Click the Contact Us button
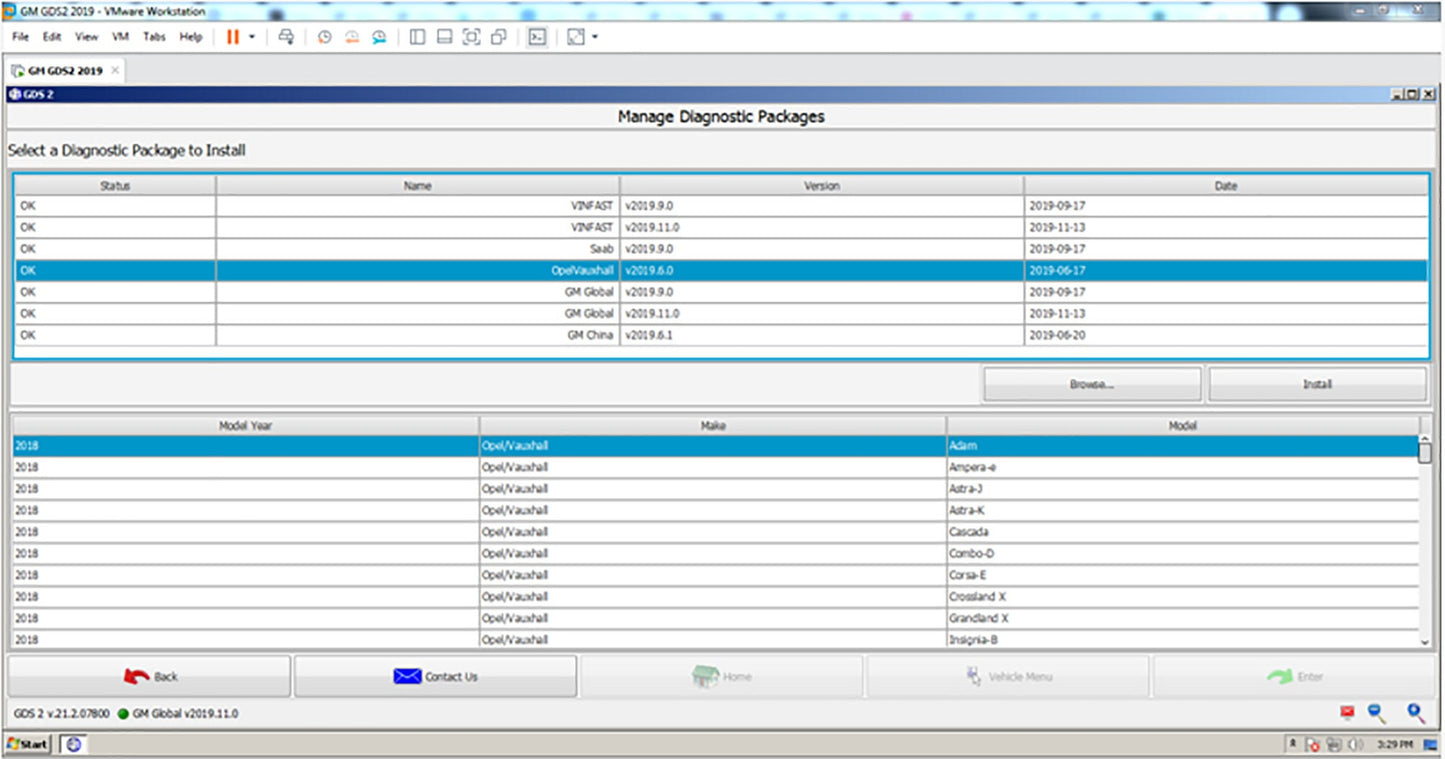The height and width of the screenshot is (759, 1445). click(x=435, y=677)
